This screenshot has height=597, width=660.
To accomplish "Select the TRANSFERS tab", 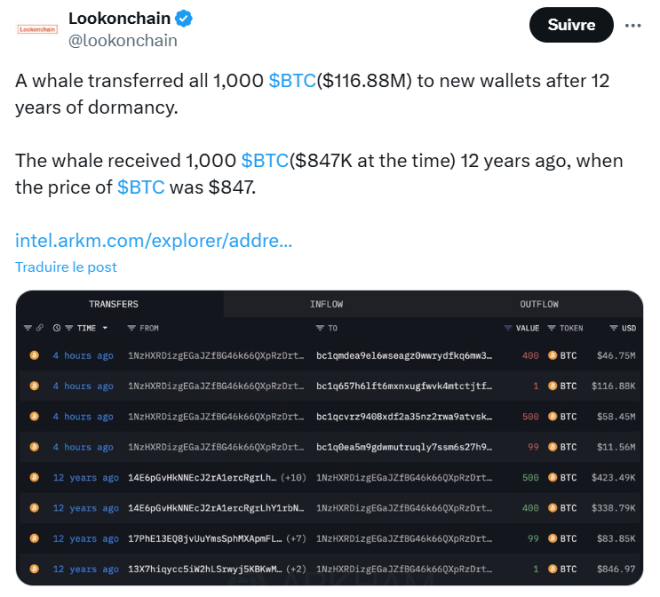I will point(114,304).
